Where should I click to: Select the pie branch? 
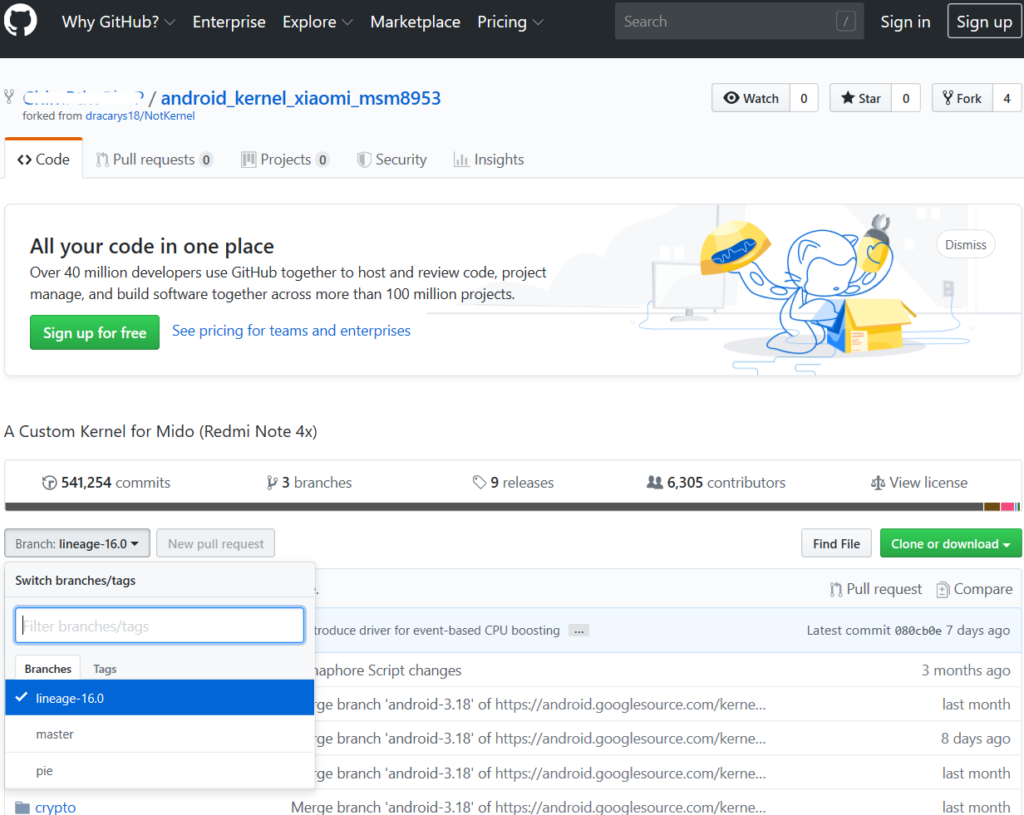pyautogui.click(x=159, y=771)
